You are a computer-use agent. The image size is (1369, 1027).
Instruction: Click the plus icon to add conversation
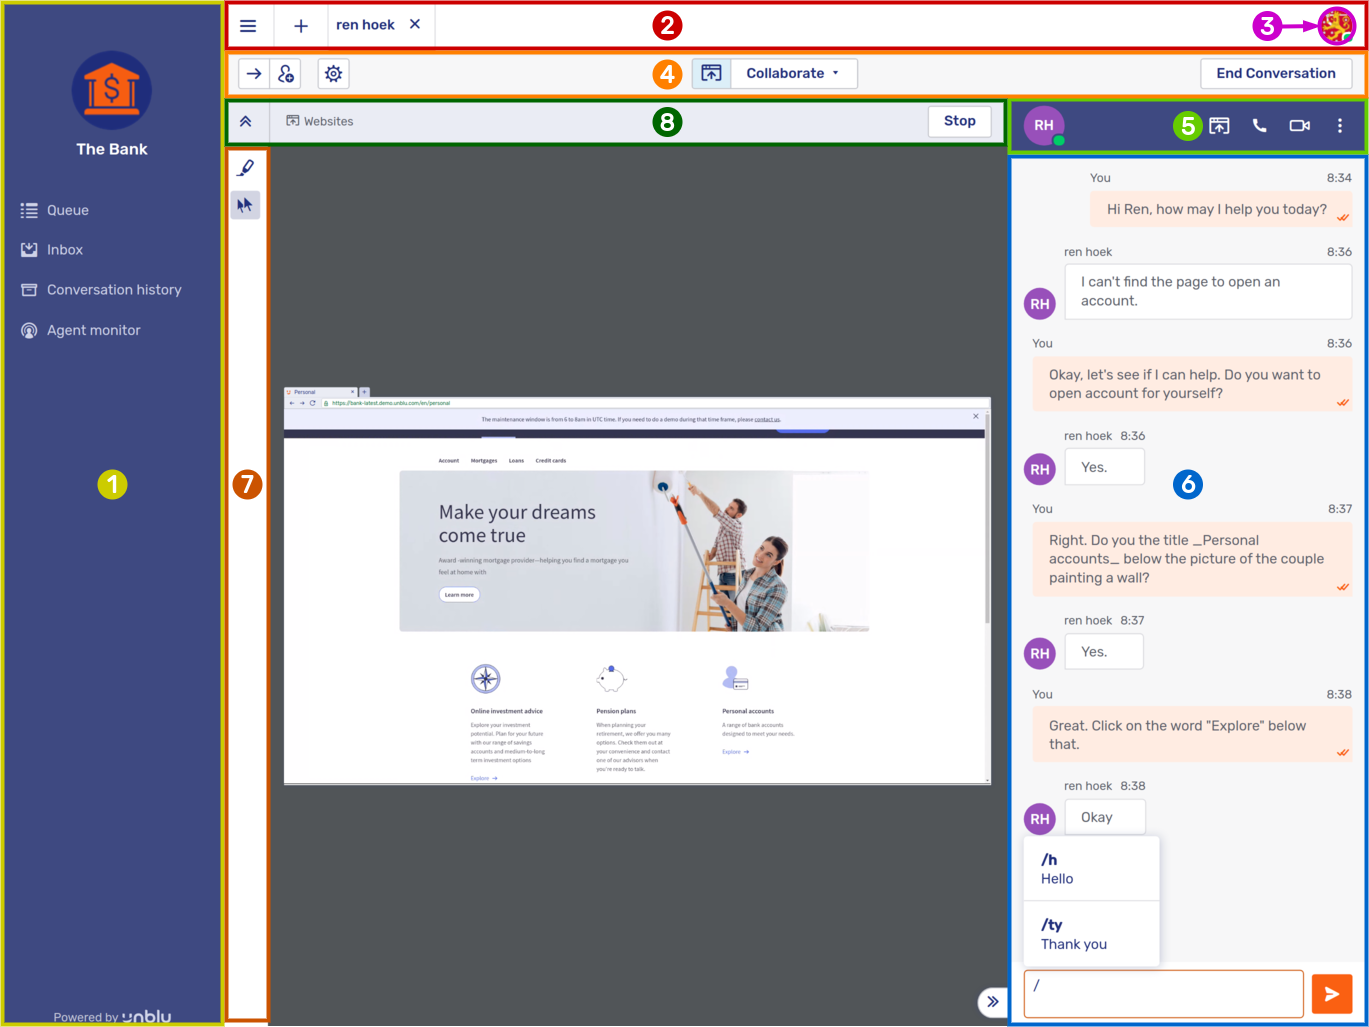pyautogui.click(x=301, y=26)
